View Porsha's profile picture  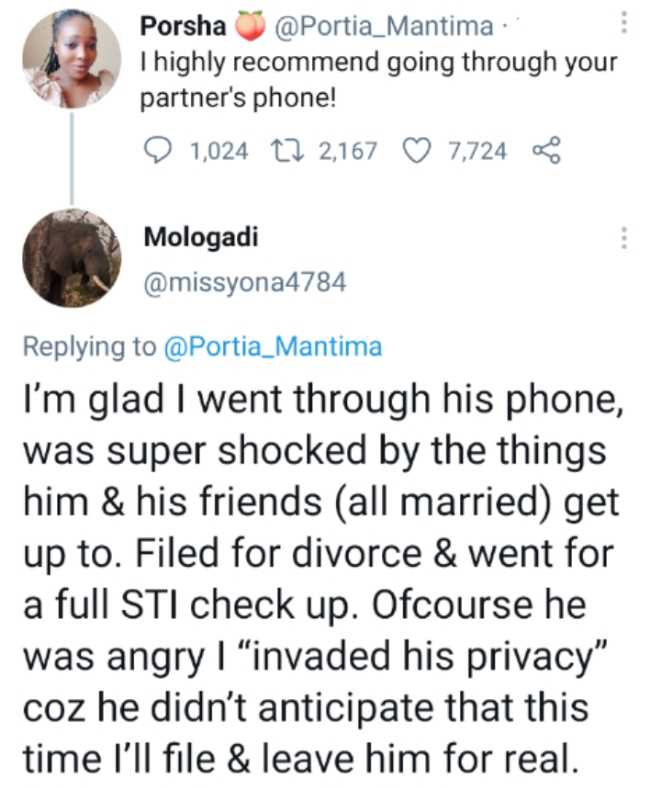71,58
